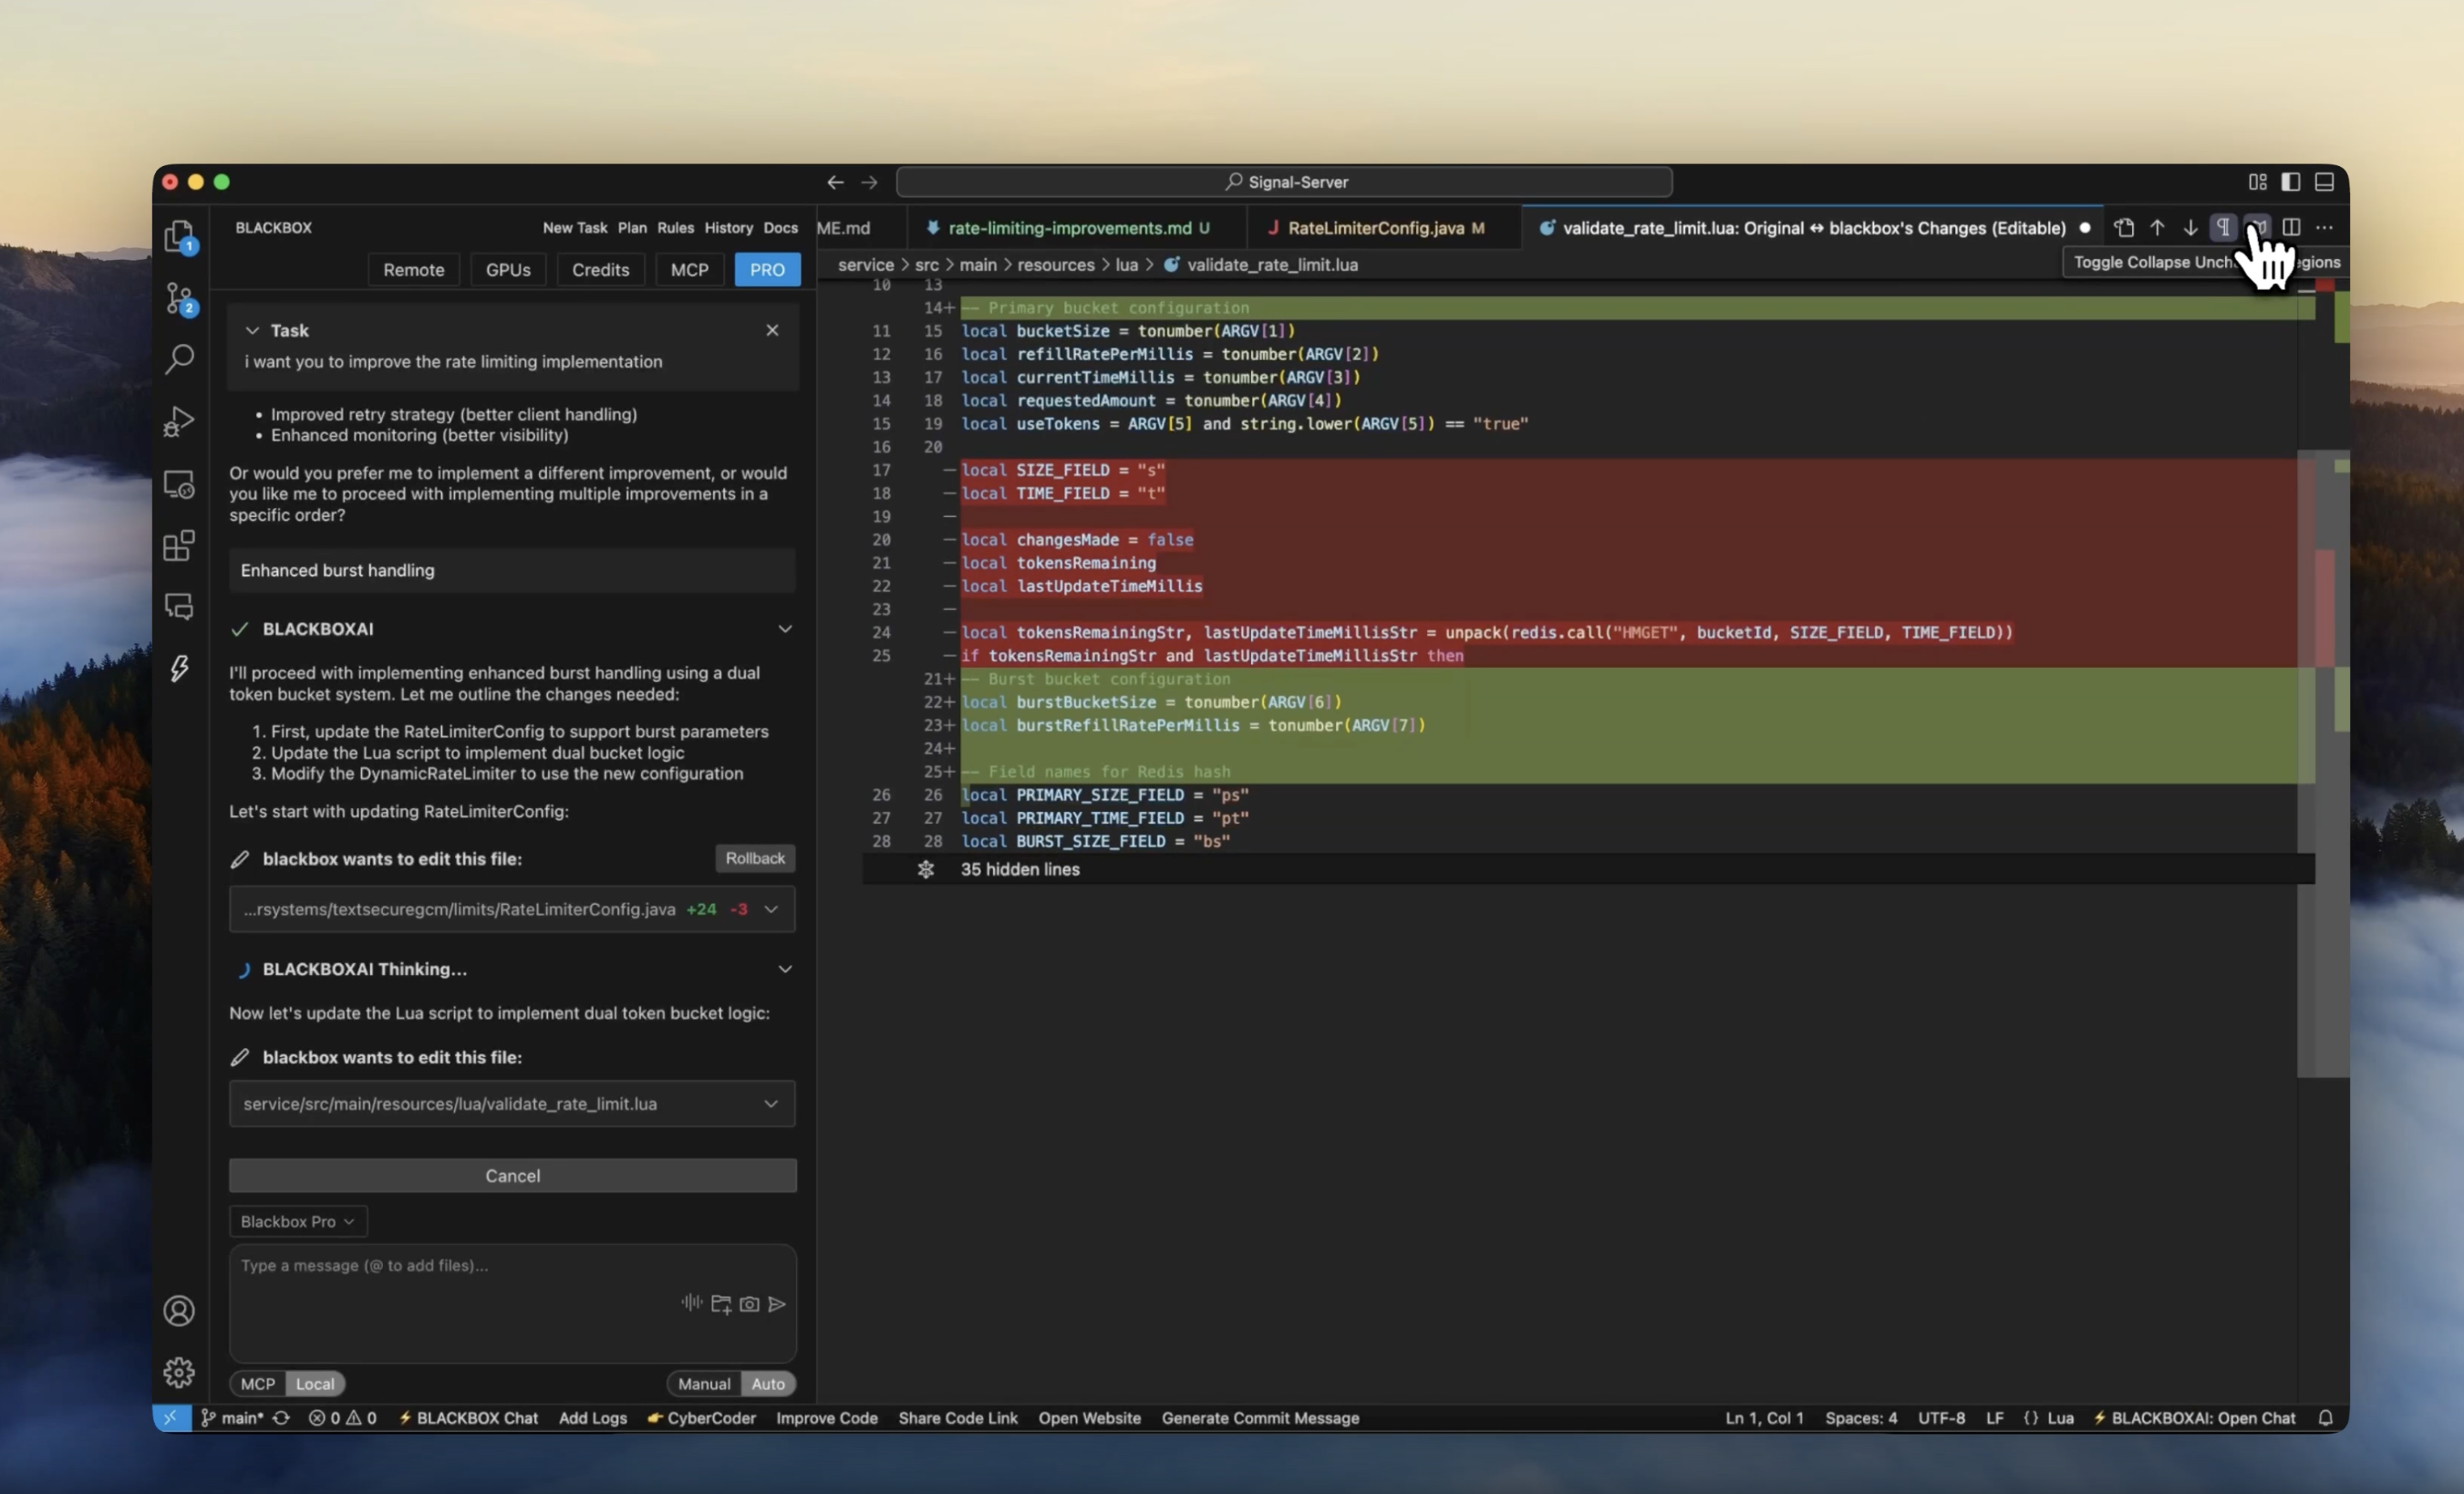
Task: Open the History menu item
Action: coord(728,228)
